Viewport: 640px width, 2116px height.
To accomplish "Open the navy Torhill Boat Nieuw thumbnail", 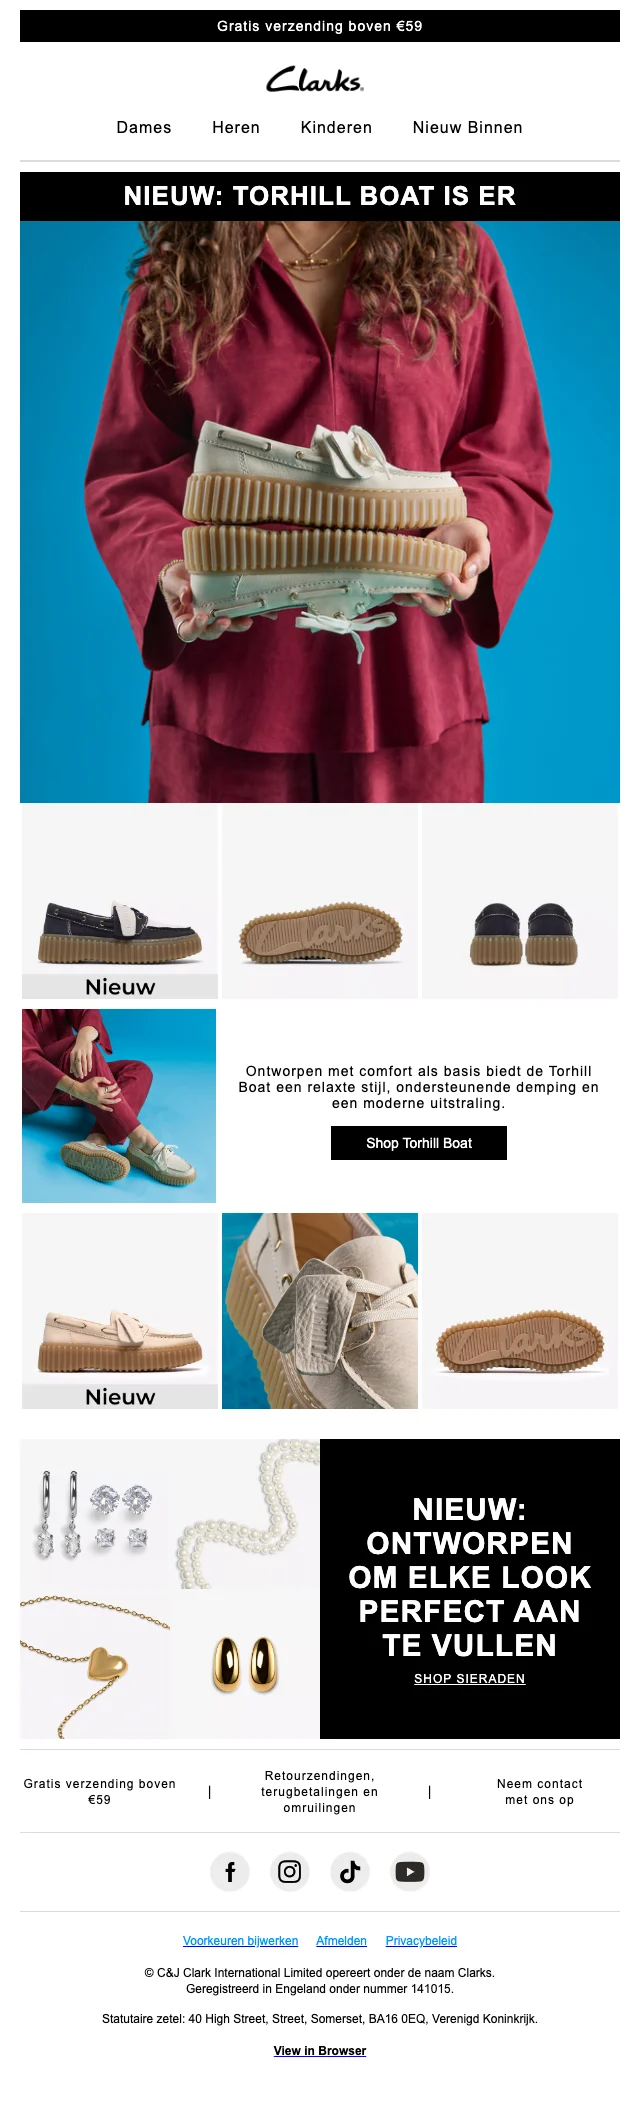I will (120, 902).
